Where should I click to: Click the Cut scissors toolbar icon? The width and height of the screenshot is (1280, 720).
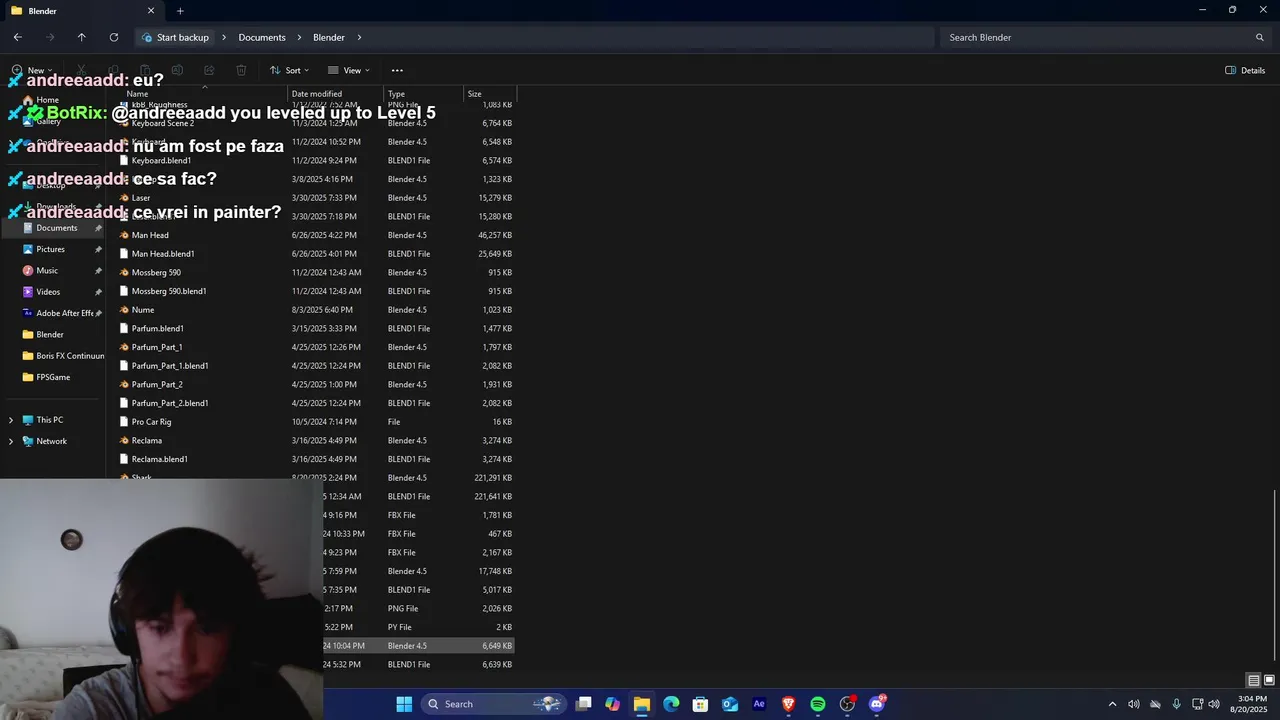coord(81,70)
